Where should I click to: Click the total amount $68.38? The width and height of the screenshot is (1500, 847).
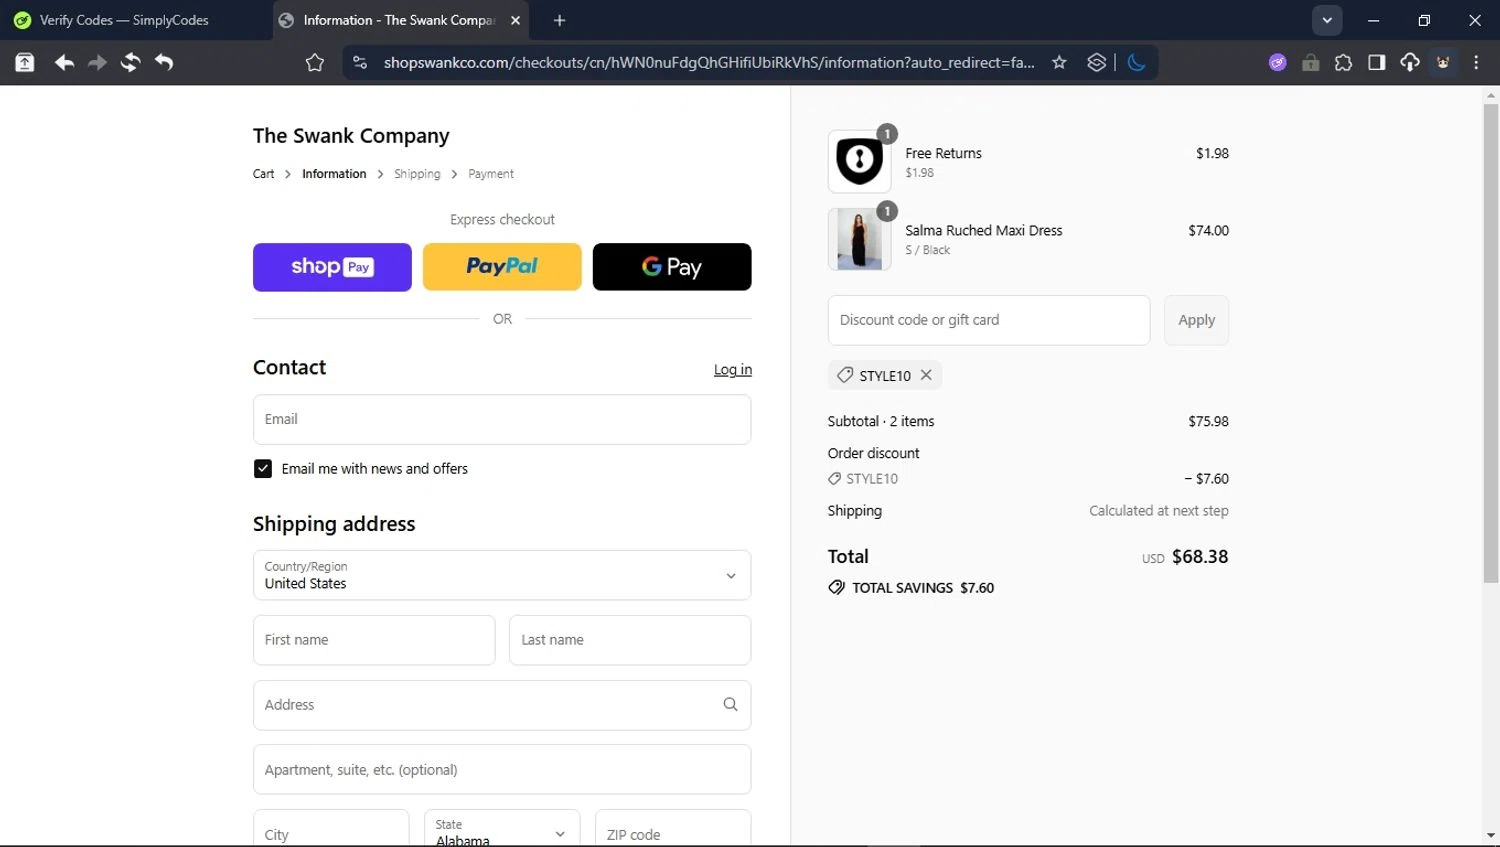[1200, 557]
